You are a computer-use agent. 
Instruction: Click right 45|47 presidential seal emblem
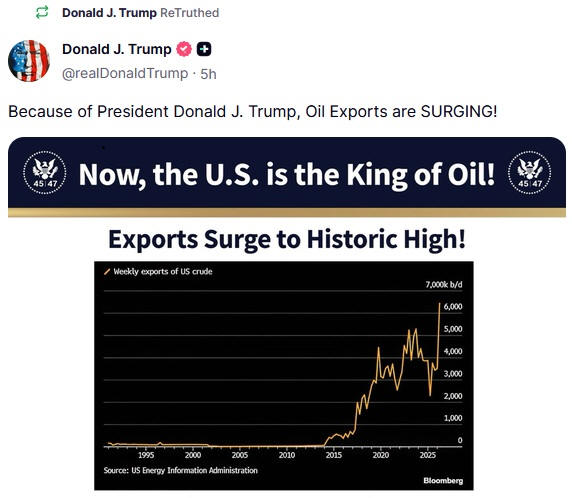point(529,173)
